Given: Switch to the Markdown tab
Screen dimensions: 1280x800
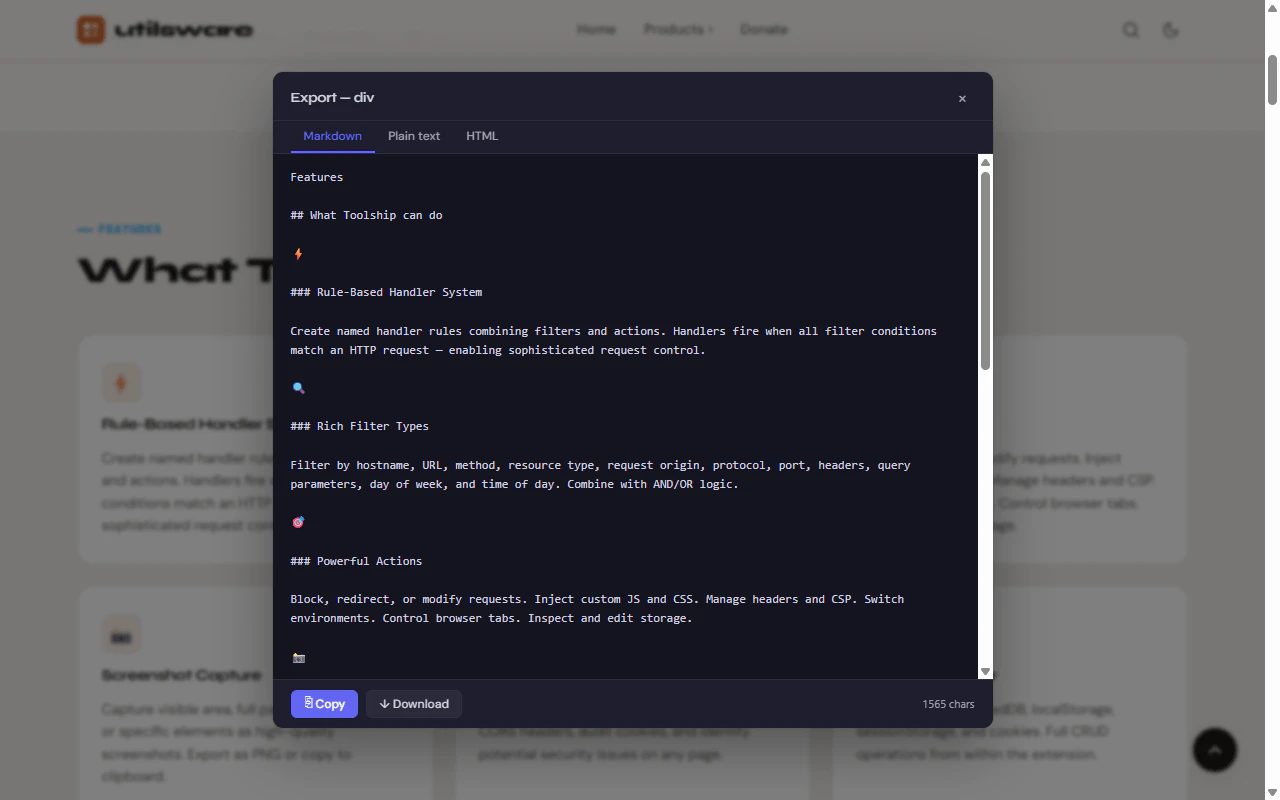Looking at the screenshot, I should click(x=333, y=136).
